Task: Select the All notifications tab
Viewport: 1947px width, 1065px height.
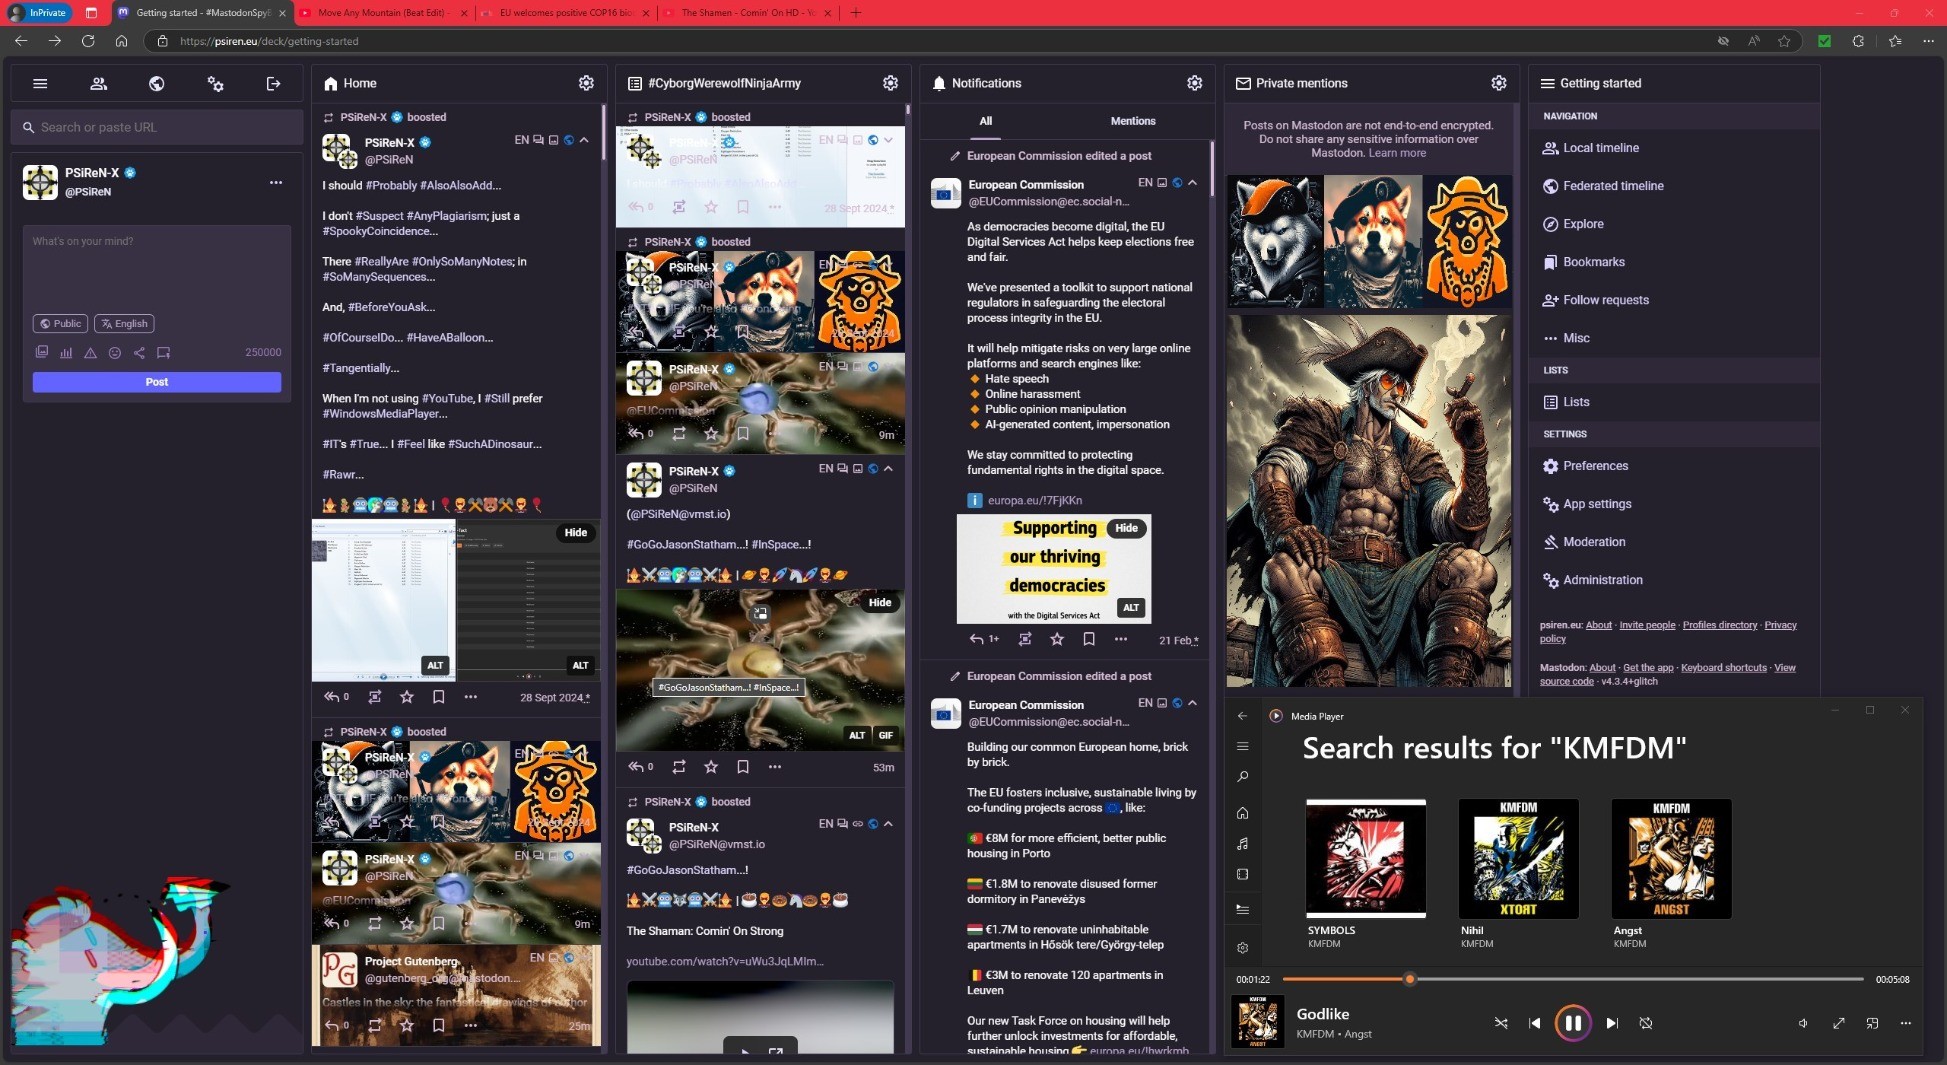Action: coord(986,121)
